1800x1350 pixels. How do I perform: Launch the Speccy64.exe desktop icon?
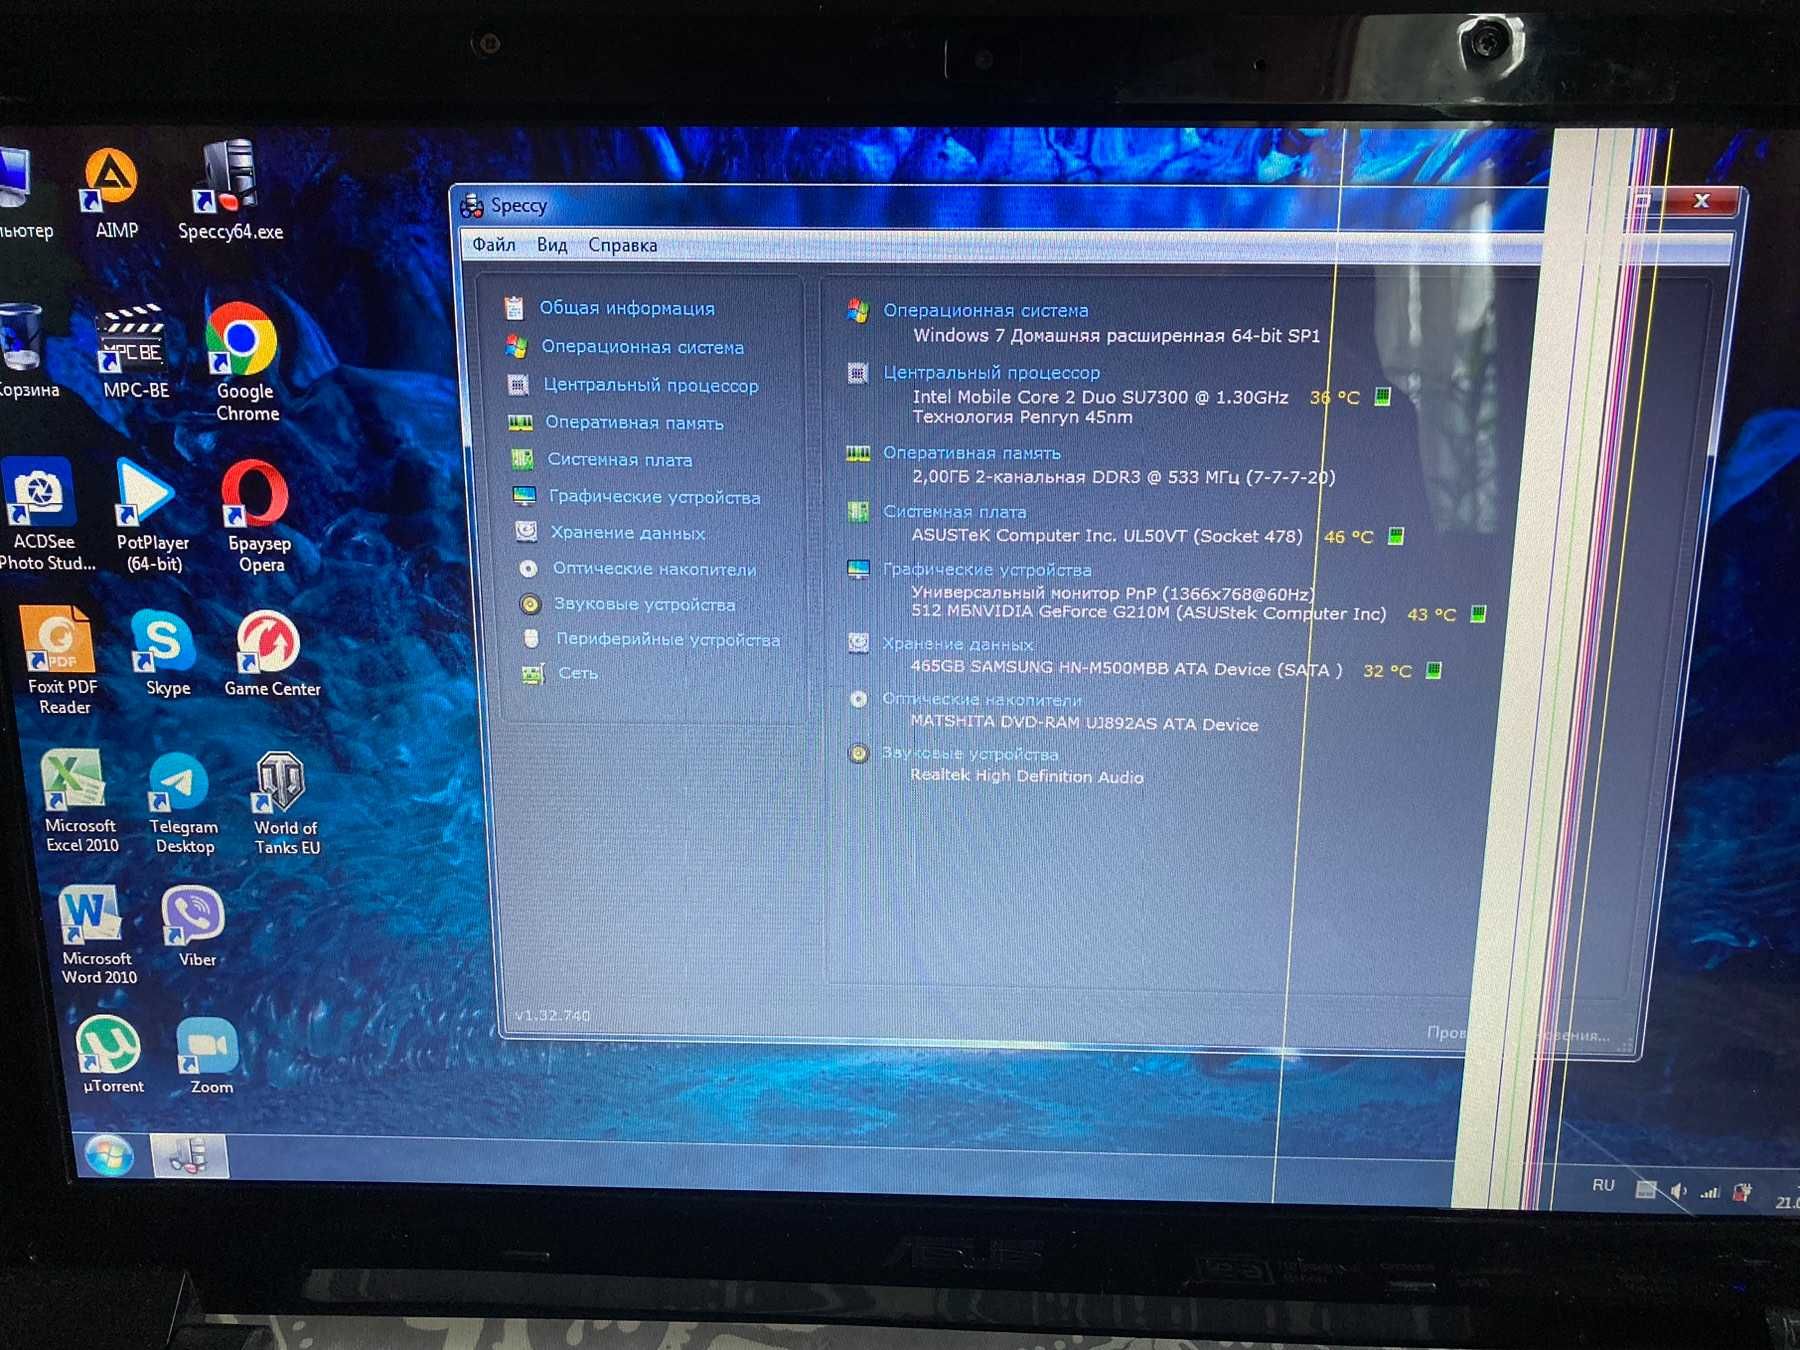230,191
